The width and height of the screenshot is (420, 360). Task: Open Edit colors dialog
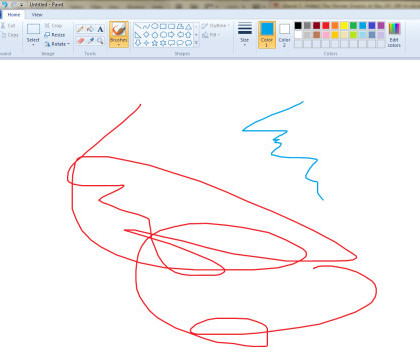[394, 35]
